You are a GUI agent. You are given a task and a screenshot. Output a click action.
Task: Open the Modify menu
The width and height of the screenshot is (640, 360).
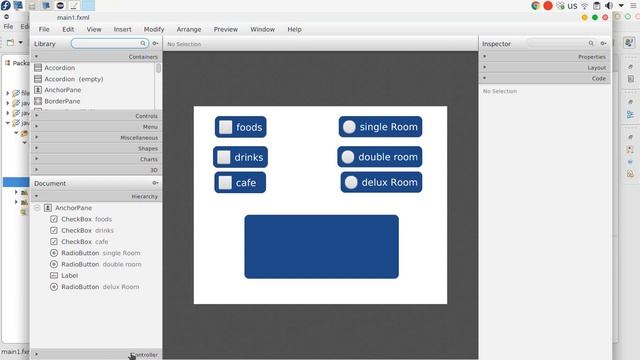(x=154, y=29)
